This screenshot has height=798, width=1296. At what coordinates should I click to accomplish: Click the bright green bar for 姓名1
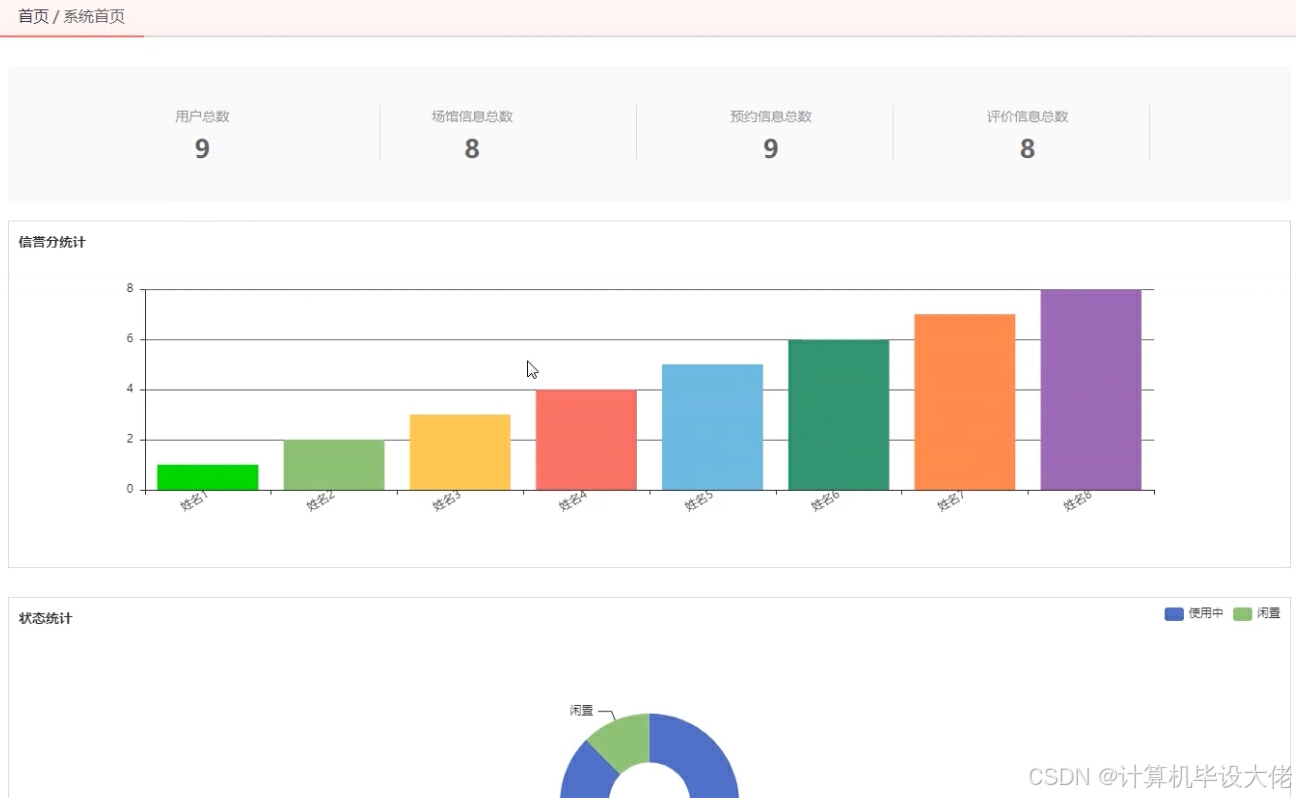(x=208, y=477)
